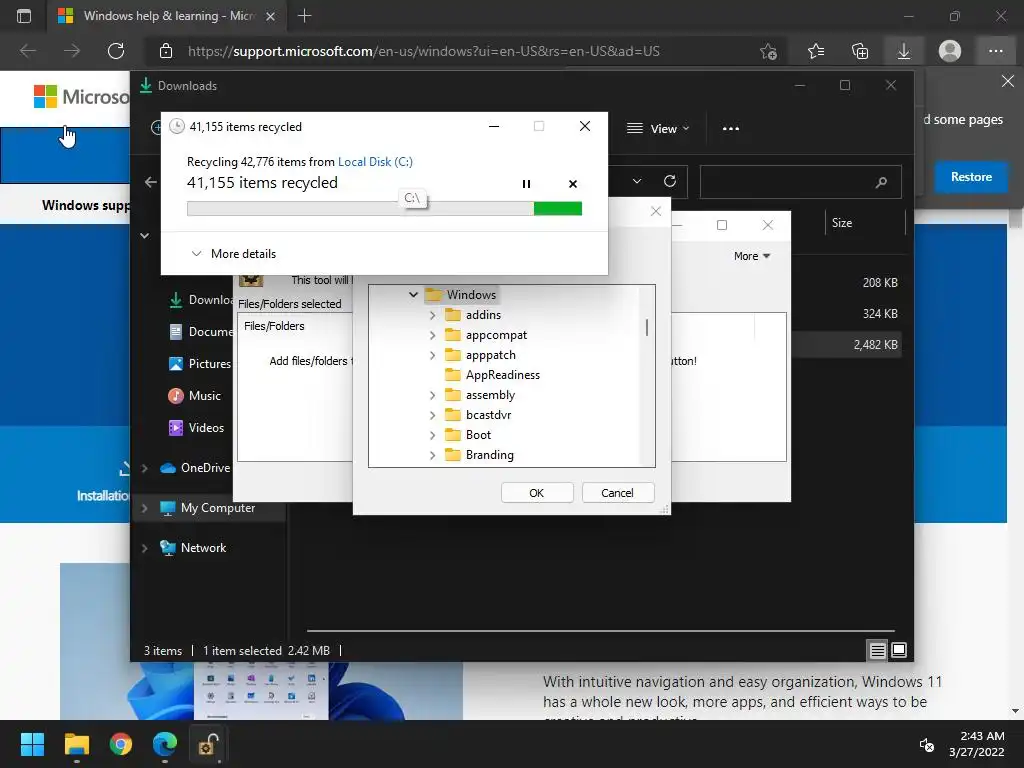Expand the assembly folder
This screenshot has height=768, width=1024.
432,395
